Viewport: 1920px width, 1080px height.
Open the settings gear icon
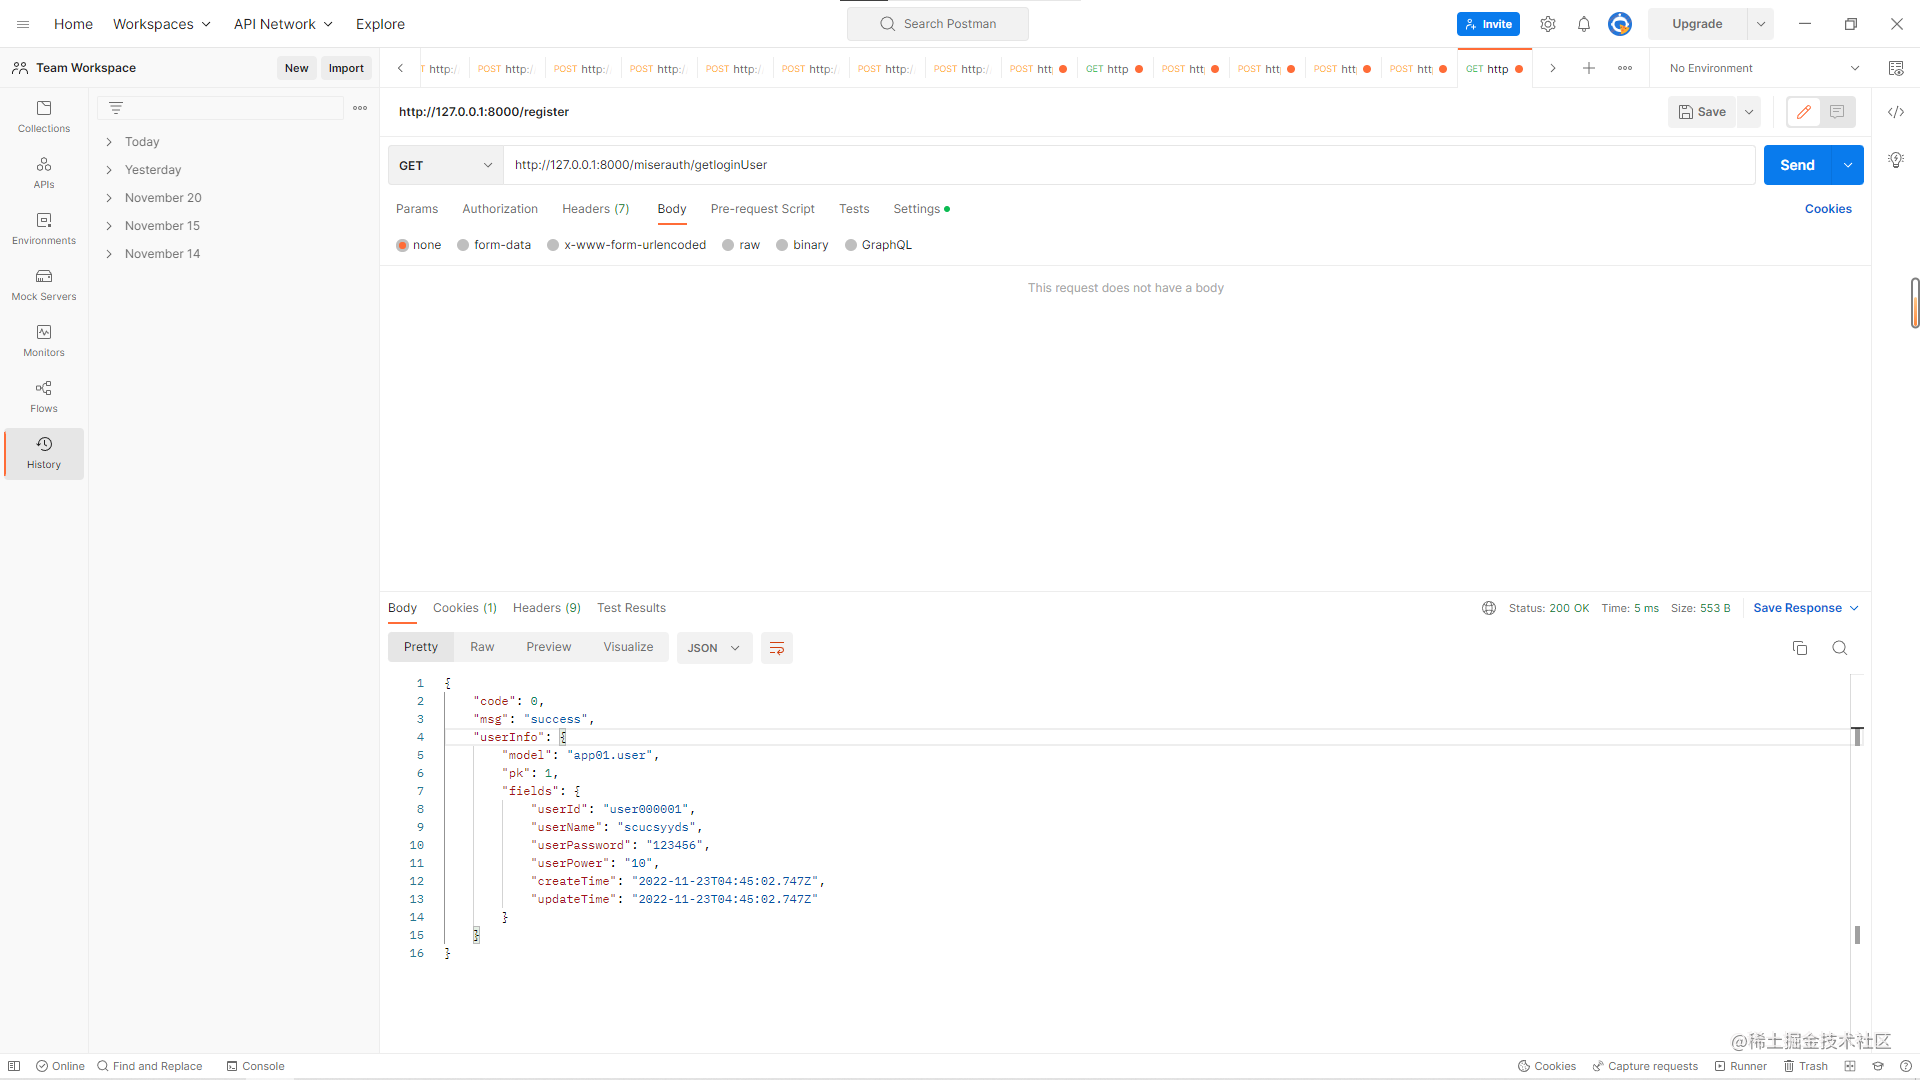1548,24
